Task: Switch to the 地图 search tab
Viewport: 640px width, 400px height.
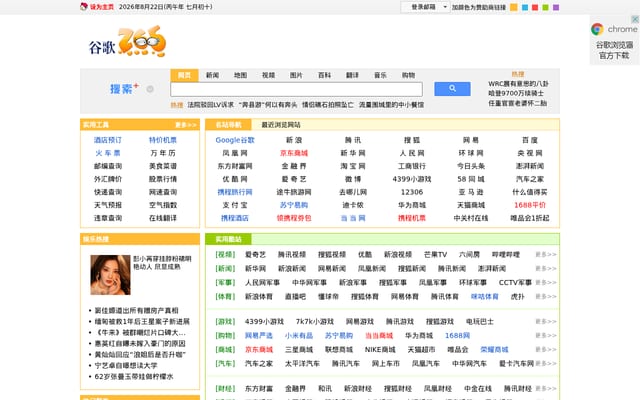Action: pyautogui.click(x=240, y=75)
